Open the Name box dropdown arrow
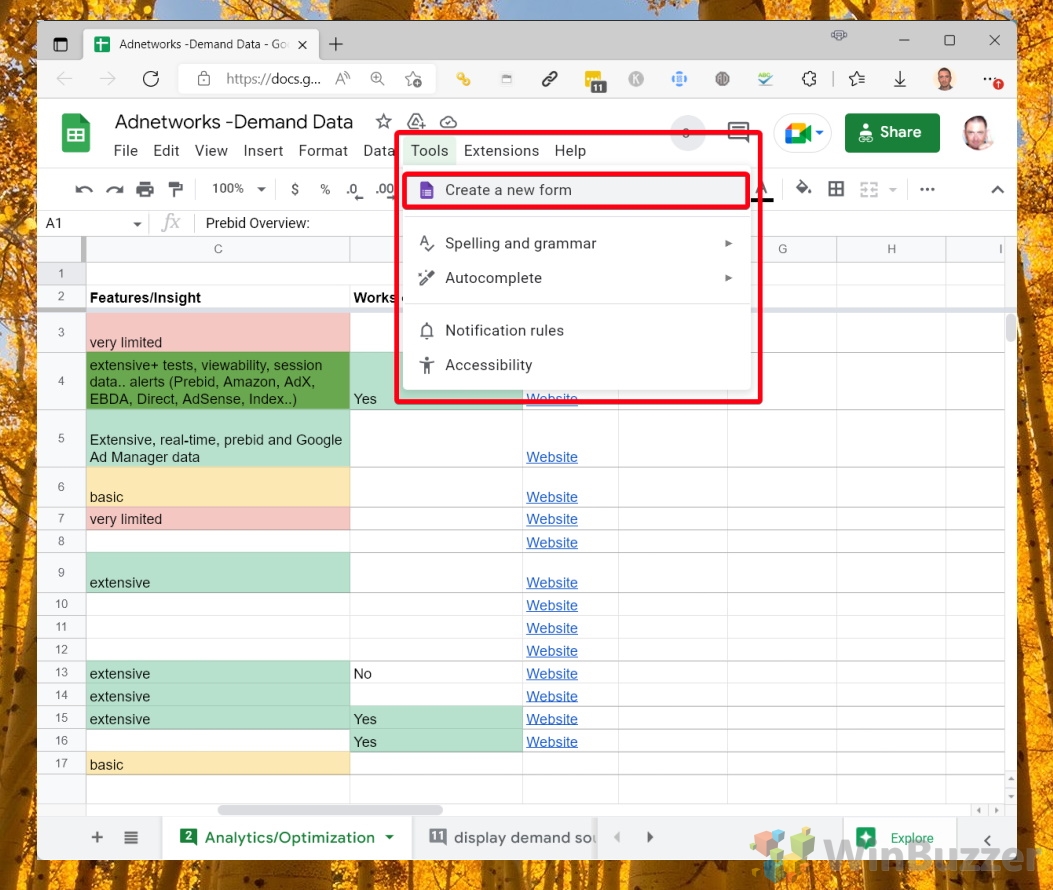 coord(137,224)
